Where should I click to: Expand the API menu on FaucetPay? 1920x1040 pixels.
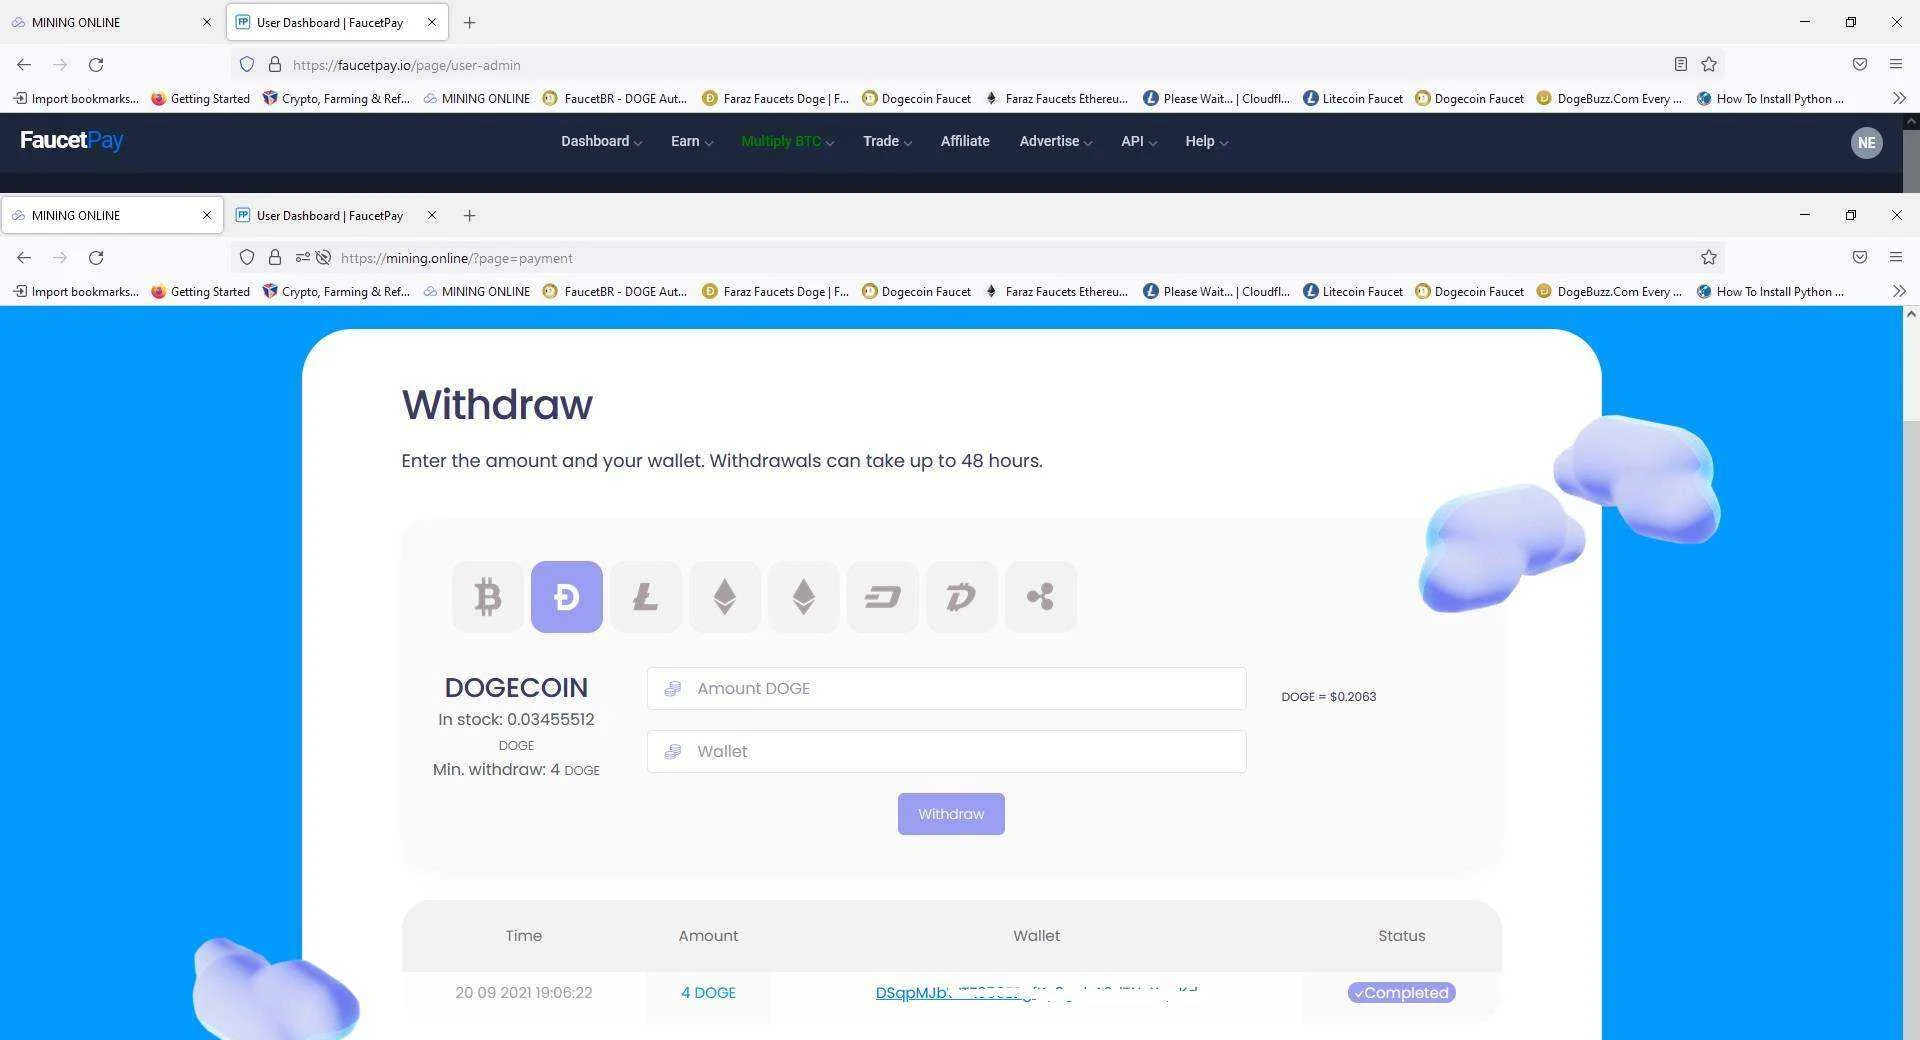[1138, 142]
